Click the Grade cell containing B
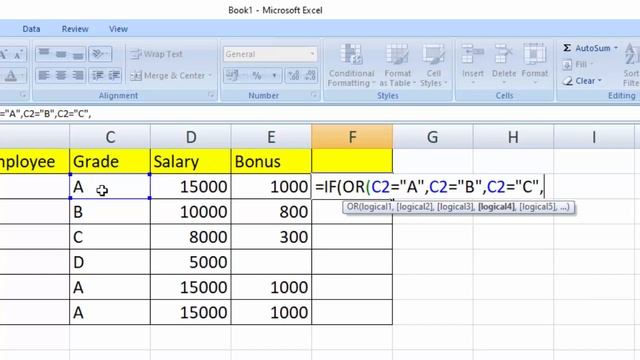 point(110,212)
